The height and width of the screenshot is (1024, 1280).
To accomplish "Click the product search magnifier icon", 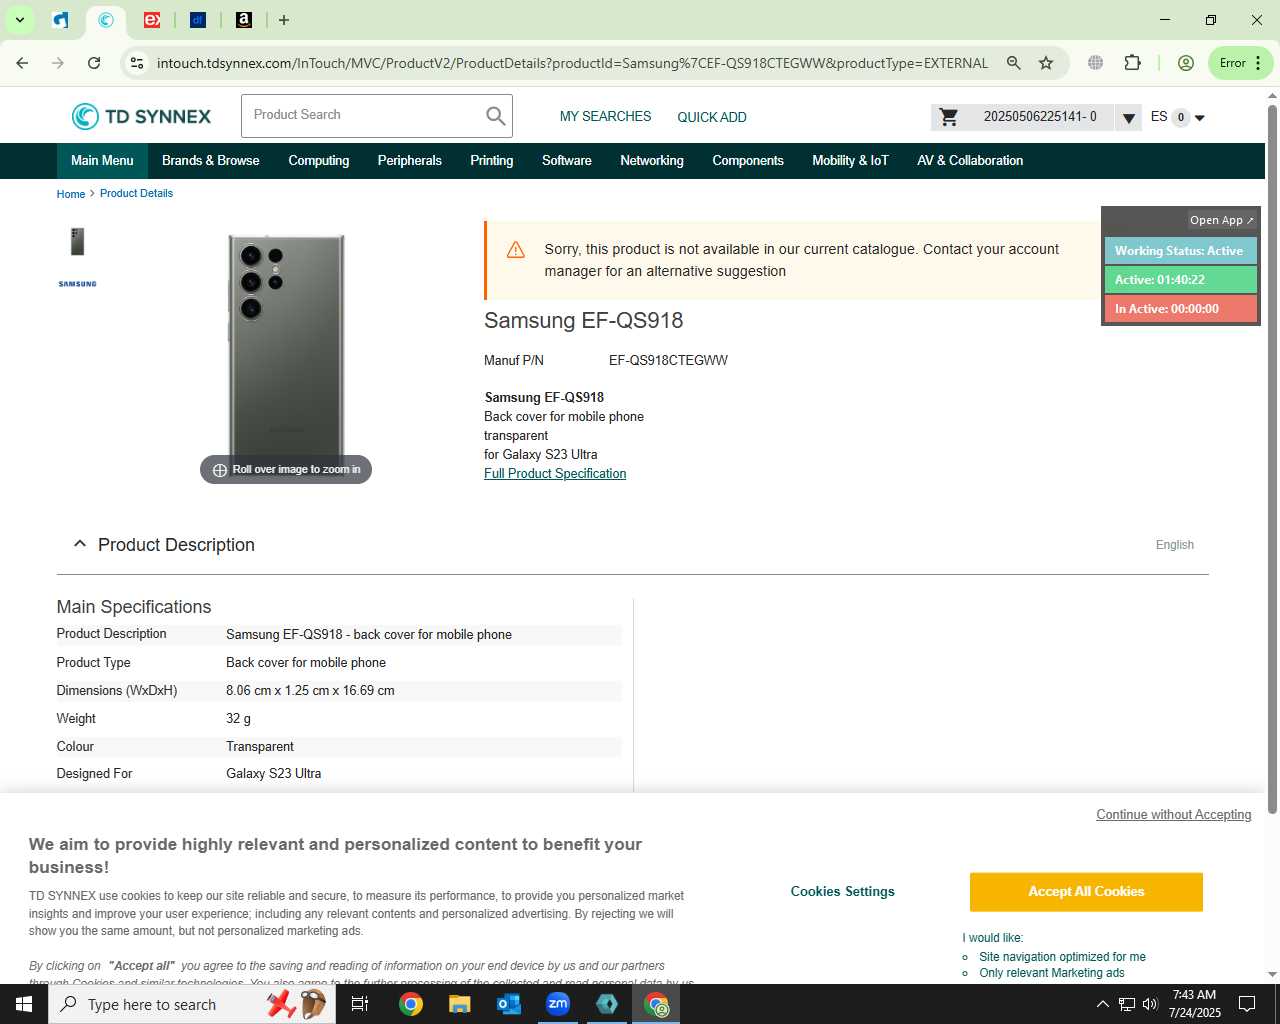I will [495, 116].
